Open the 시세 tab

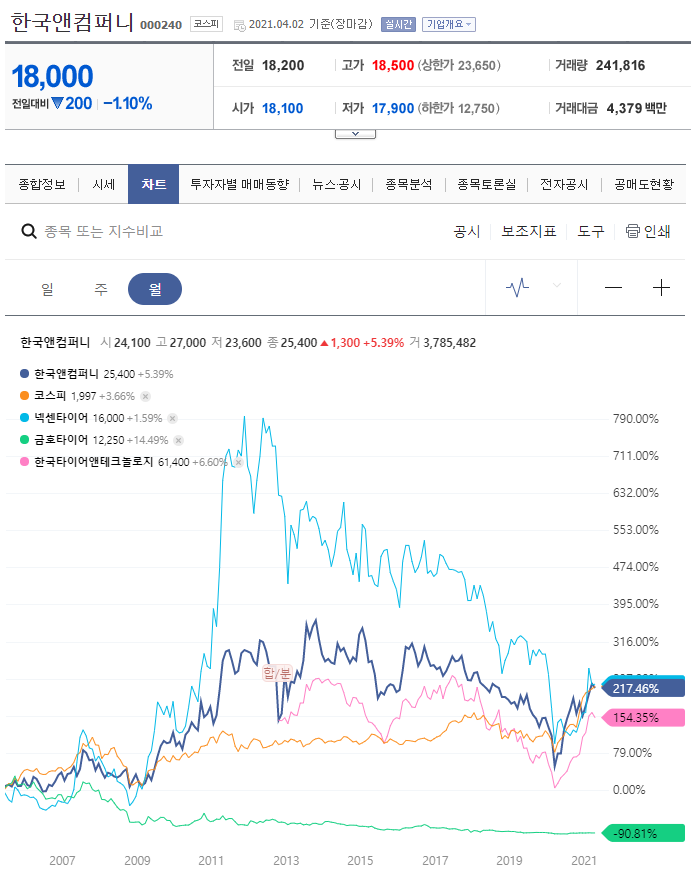(104, 184)
